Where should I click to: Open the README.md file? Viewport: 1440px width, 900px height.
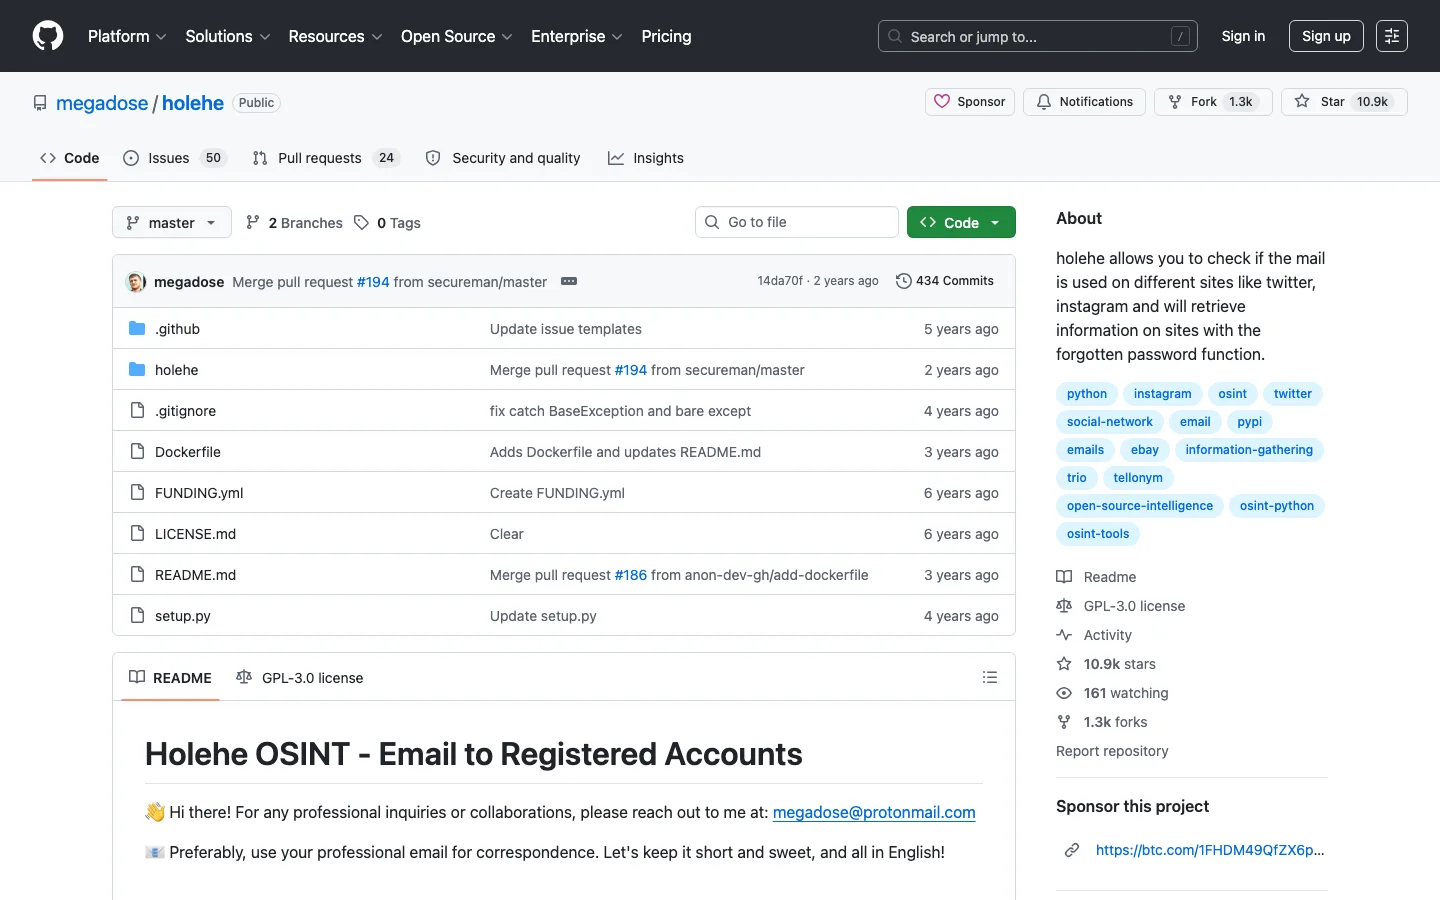(195, 575)
